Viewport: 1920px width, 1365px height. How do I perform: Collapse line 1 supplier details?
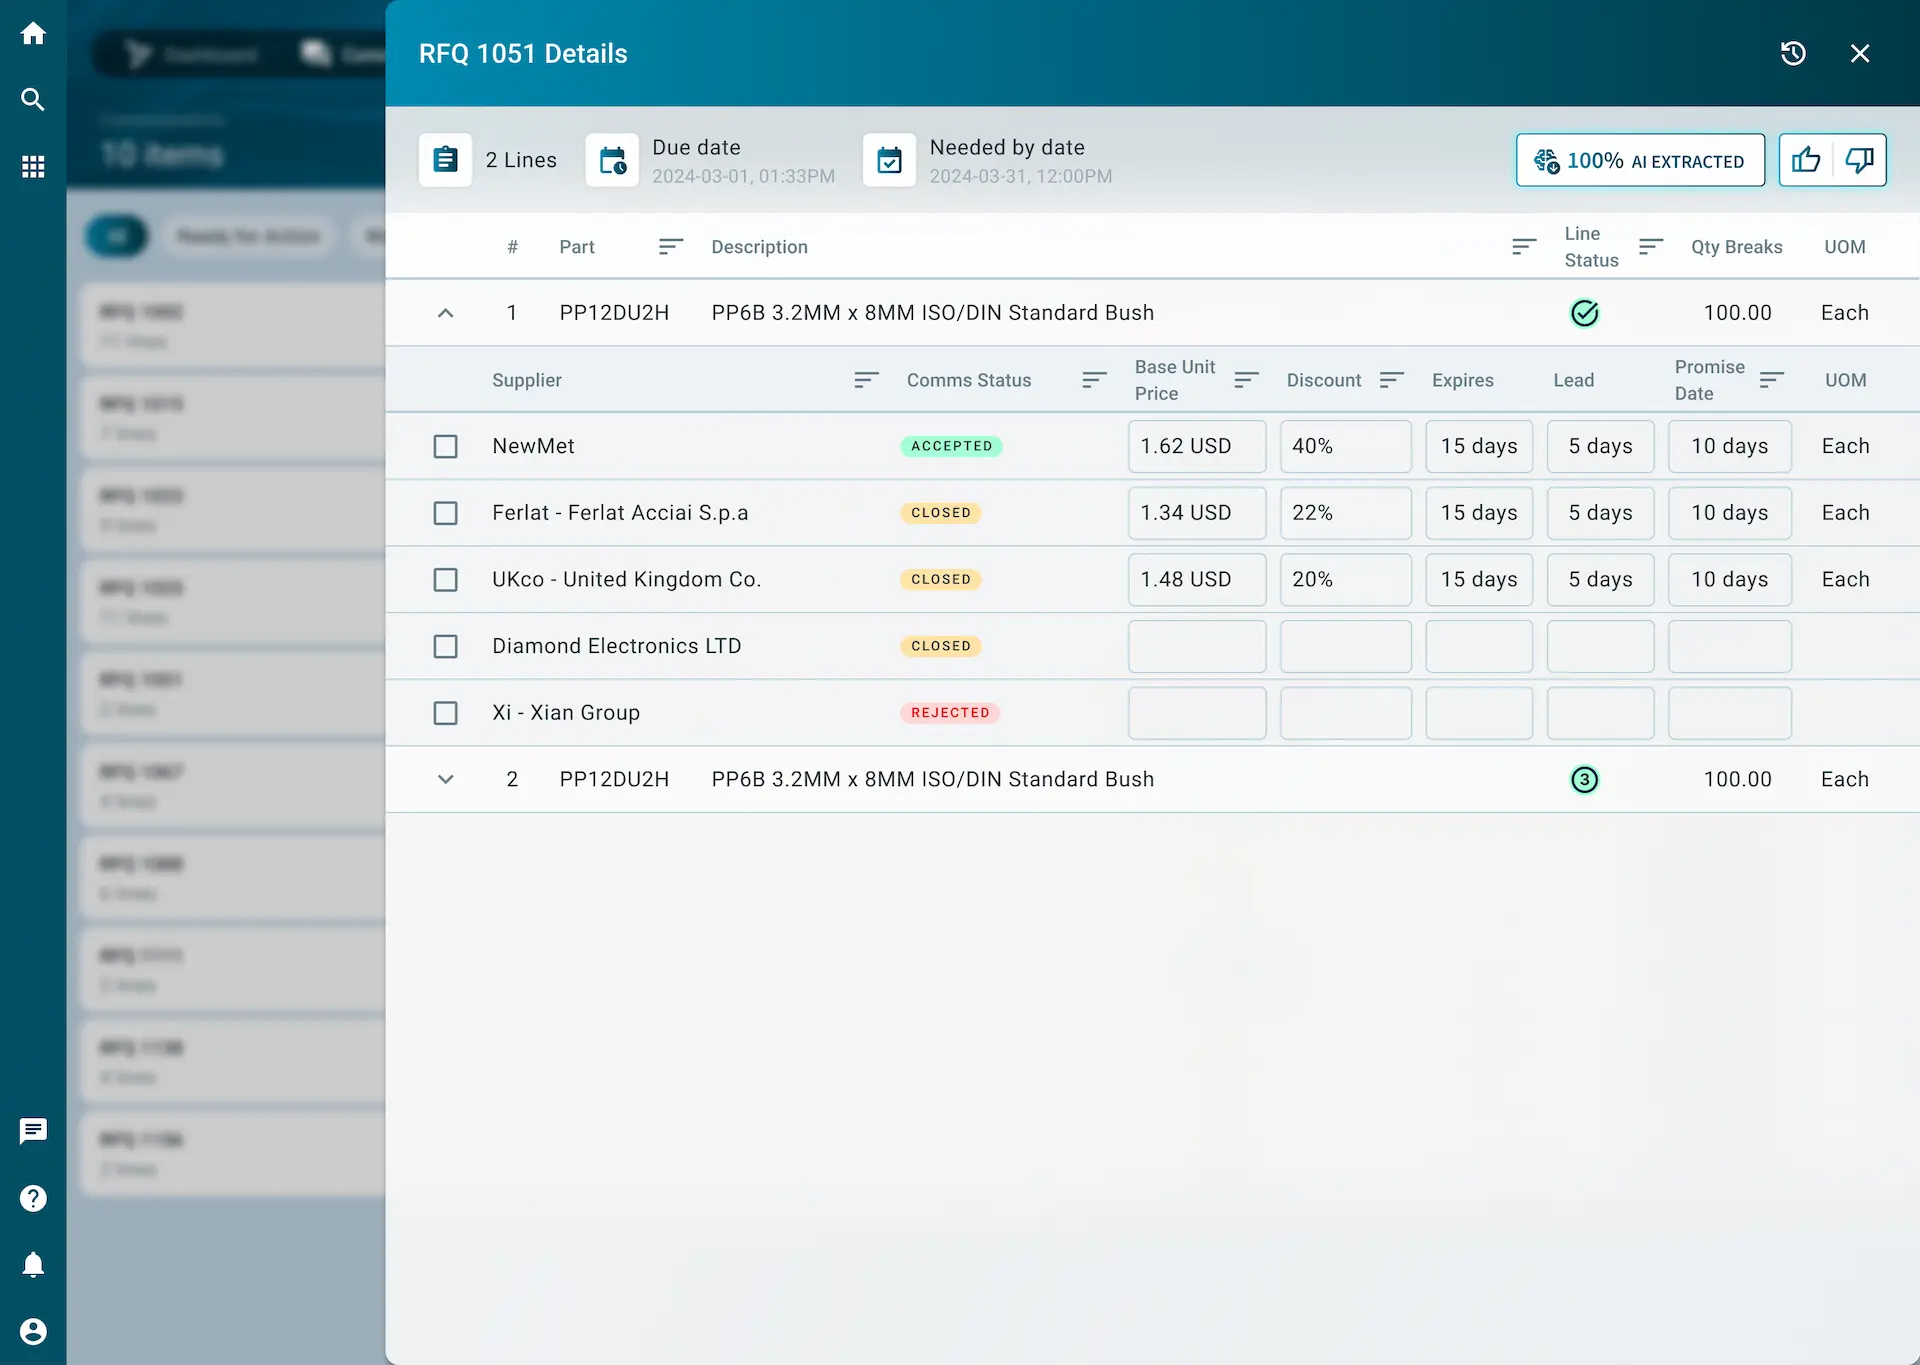click(445, 313)
